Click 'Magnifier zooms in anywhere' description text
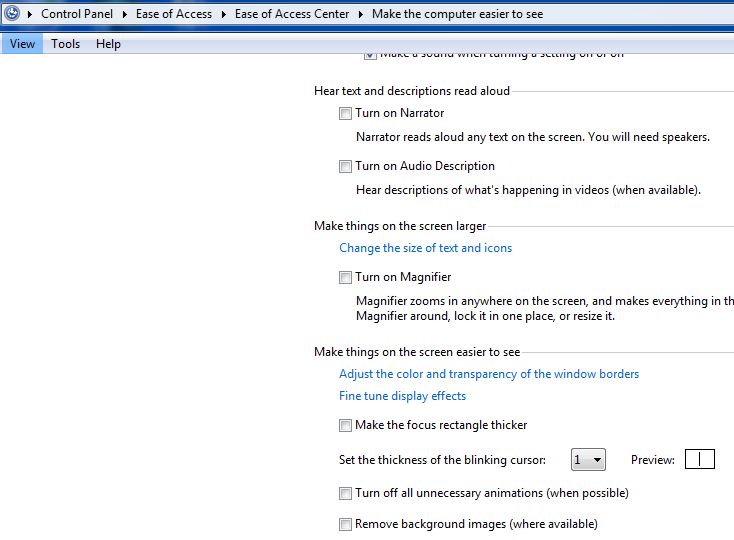 pyautogui.click(x=544, y=308)
